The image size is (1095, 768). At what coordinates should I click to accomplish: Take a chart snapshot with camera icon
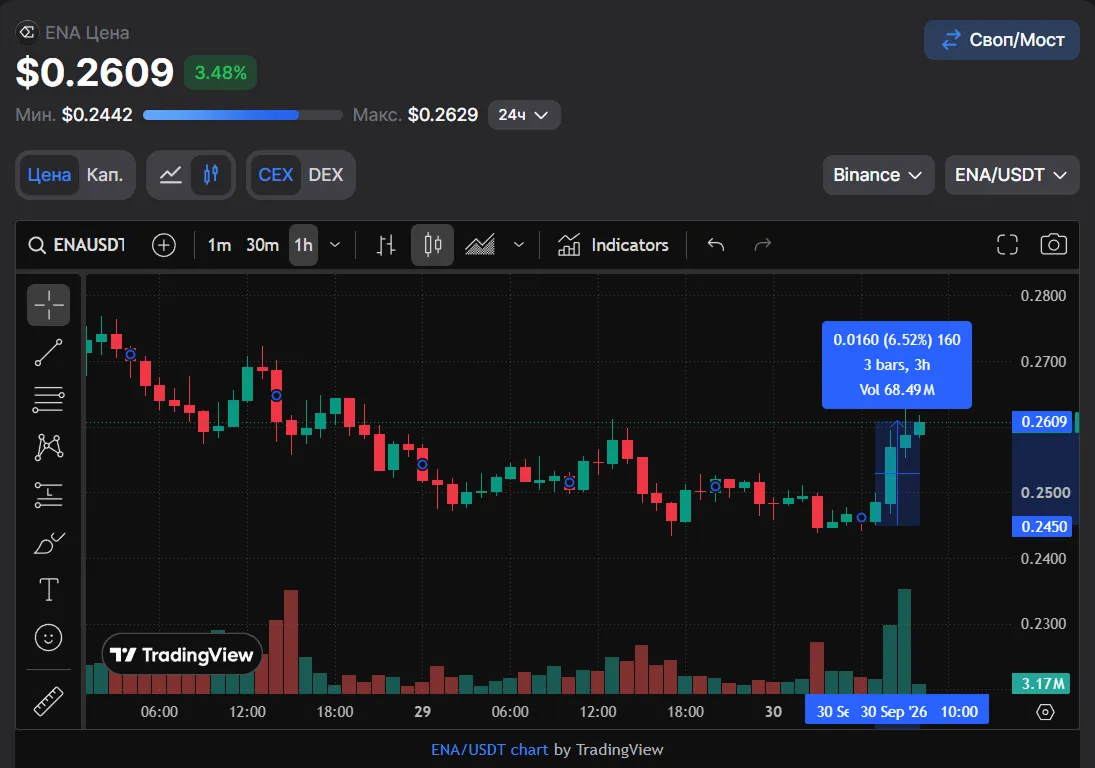click(x=1053, y=244)
